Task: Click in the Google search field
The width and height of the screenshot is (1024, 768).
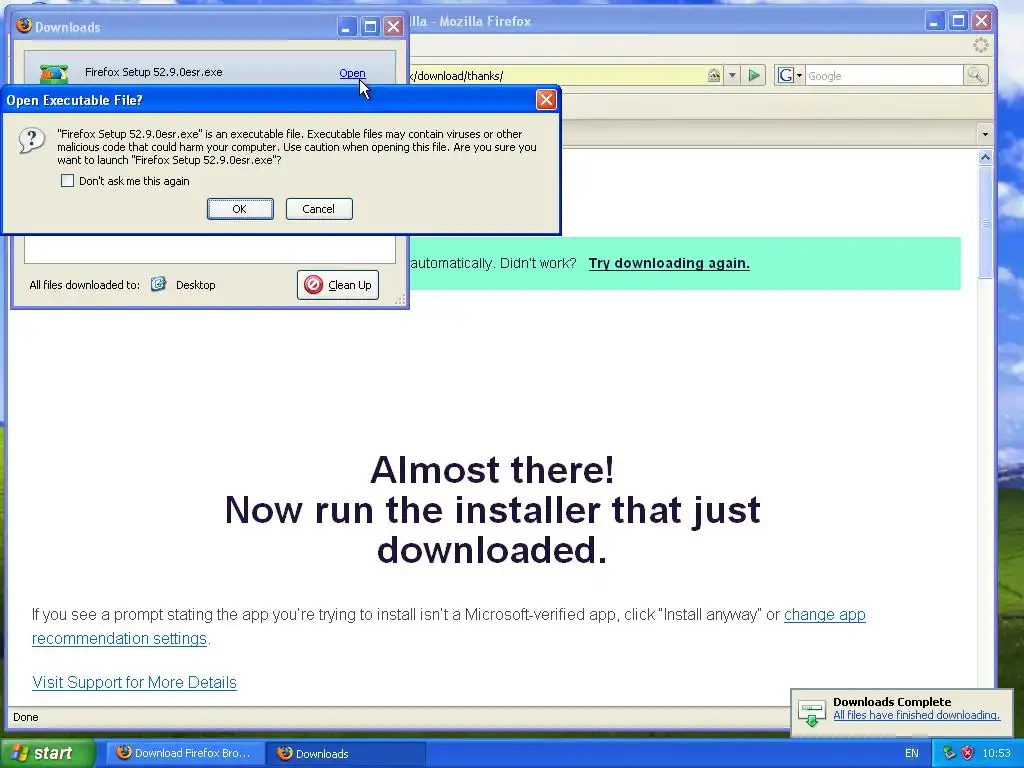Action: [x=884, y=76]
